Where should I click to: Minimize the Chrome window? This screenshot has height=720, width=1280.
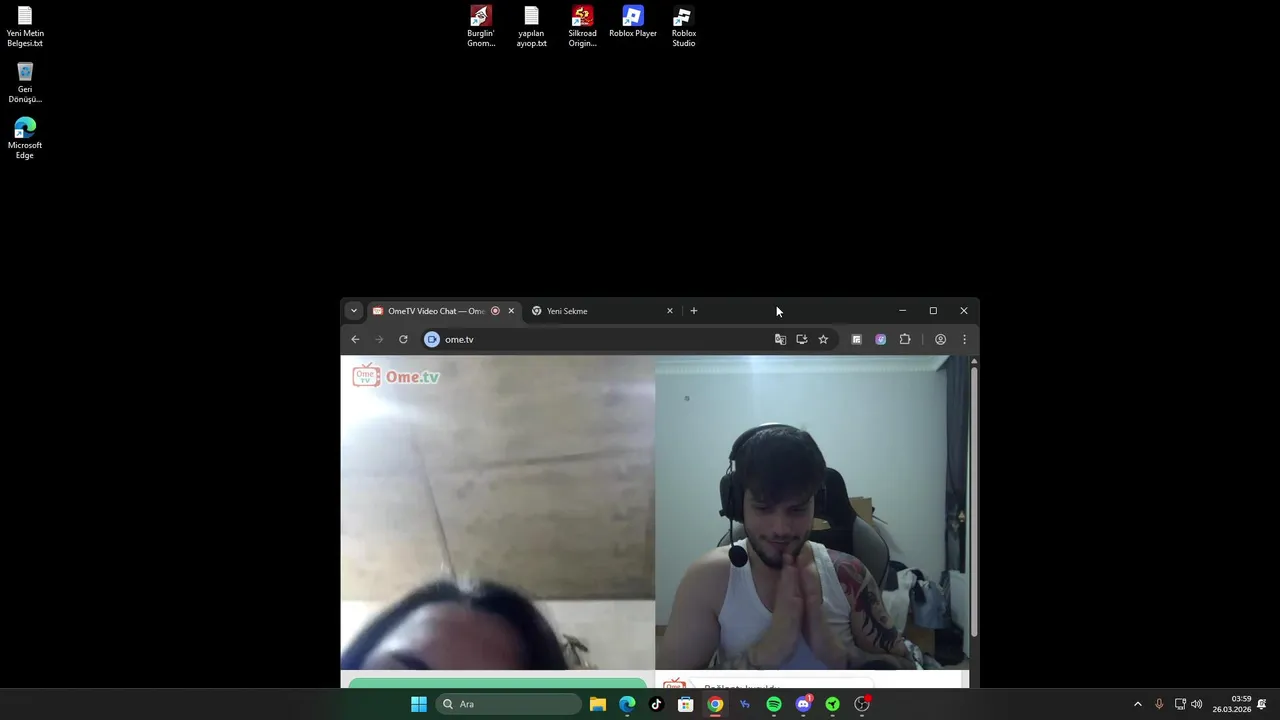[x=902, y=311]
